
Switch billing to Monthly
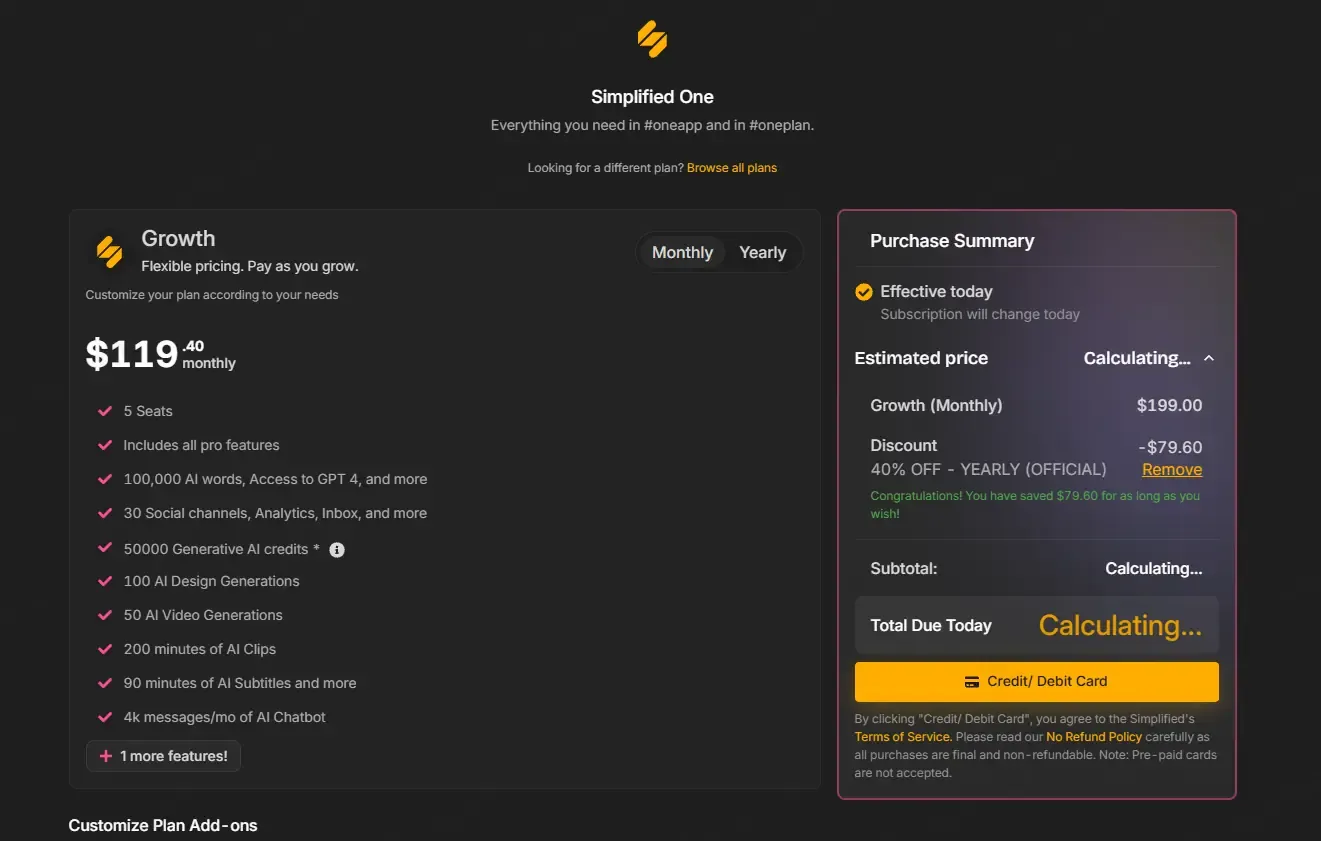click(x=682, y=253)
